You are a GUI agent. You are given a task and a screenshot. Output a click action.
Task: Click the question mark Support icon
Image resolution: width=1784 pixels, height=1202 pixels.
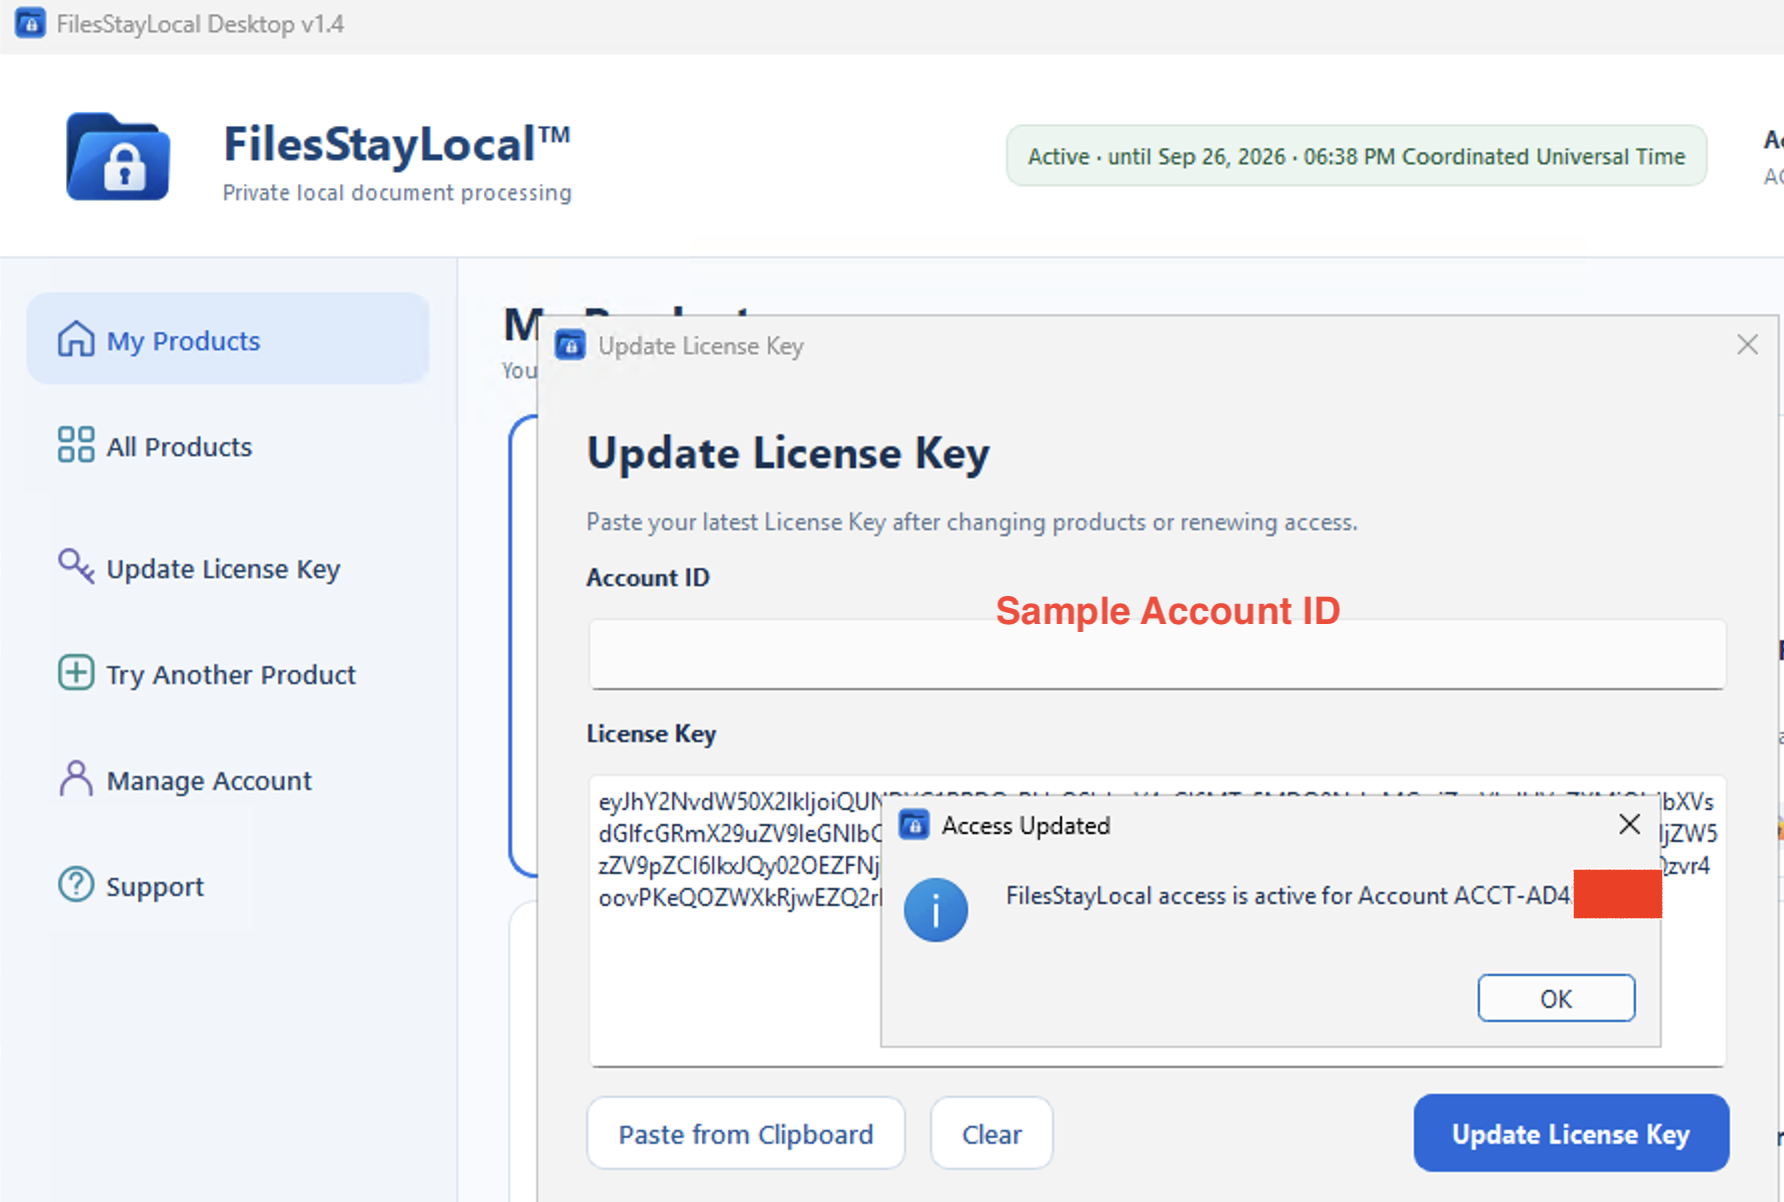75,884
